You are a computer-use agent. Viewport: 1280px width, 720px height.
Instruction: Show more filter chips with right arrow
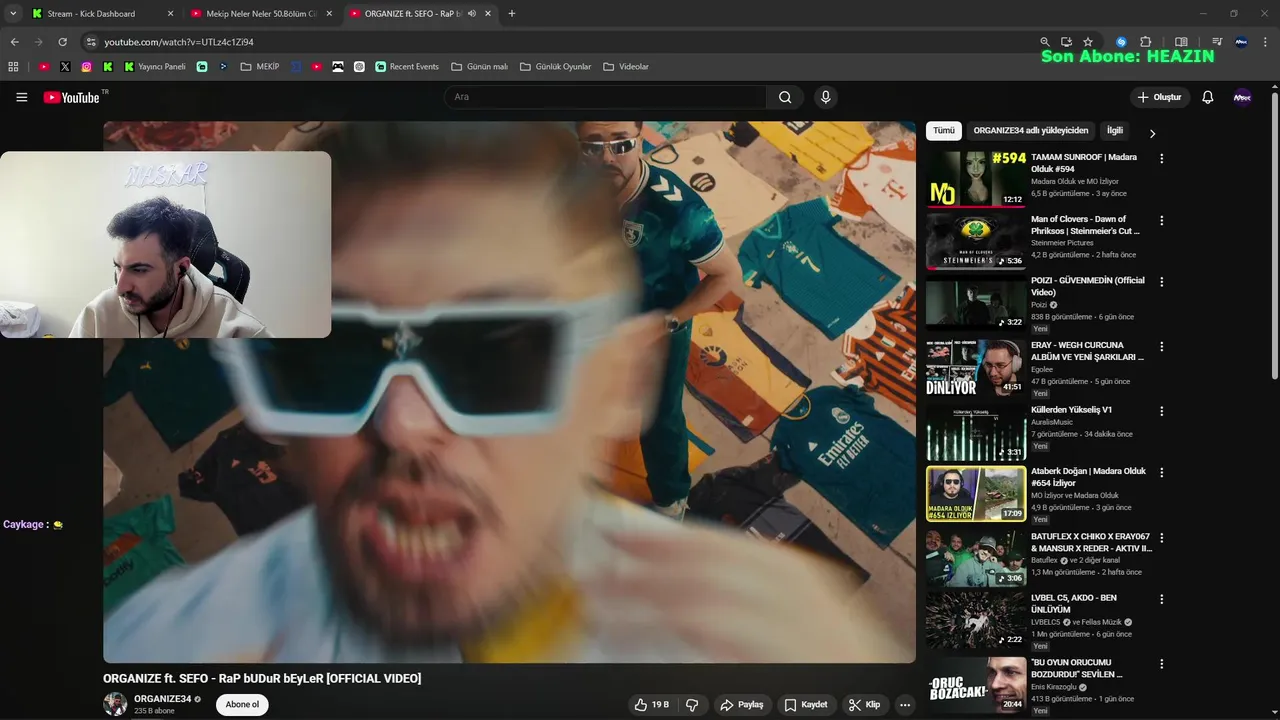1152,133
